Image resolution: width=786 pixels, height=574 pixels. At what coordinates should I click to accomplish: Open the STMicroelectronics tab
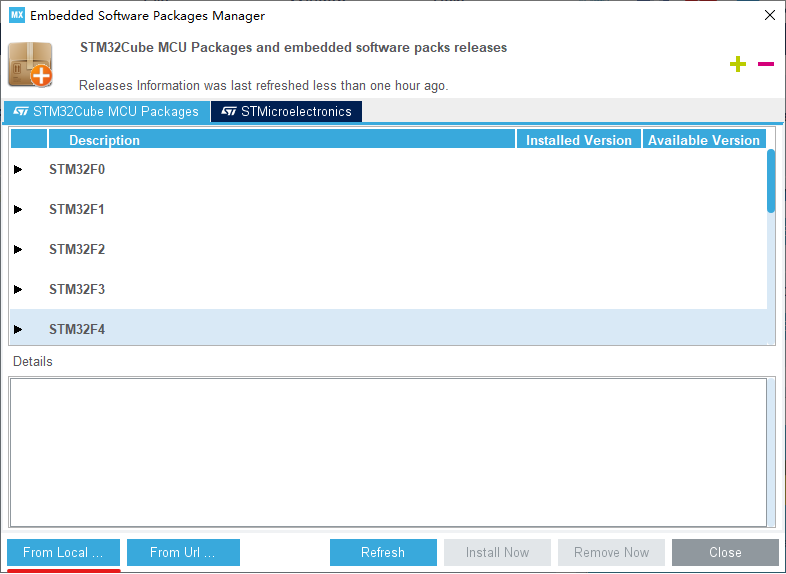(x=286, y=112)
